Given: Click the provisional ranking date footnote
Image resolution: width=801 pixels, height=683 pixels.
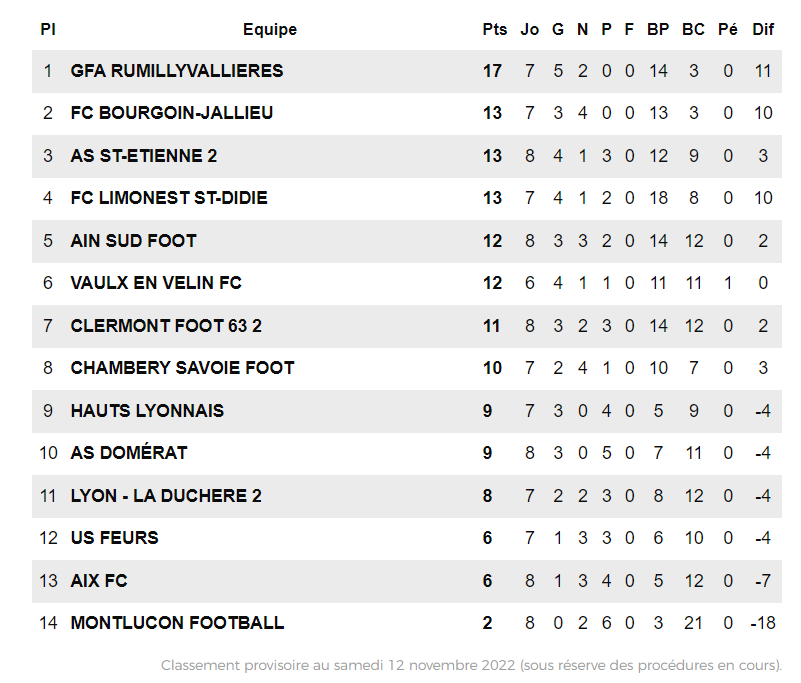Looking at the screenshot, I should [x=470, y=665].
